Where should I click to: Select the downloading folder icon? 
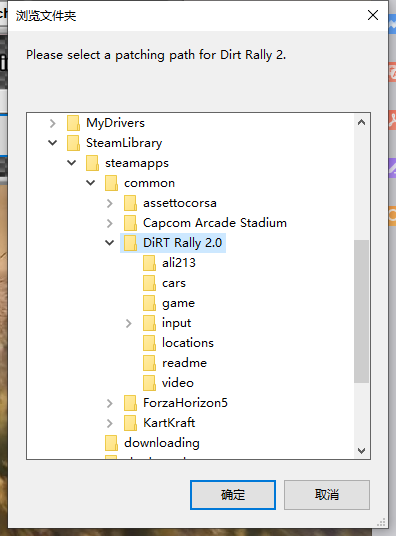[x=111, y=443]
